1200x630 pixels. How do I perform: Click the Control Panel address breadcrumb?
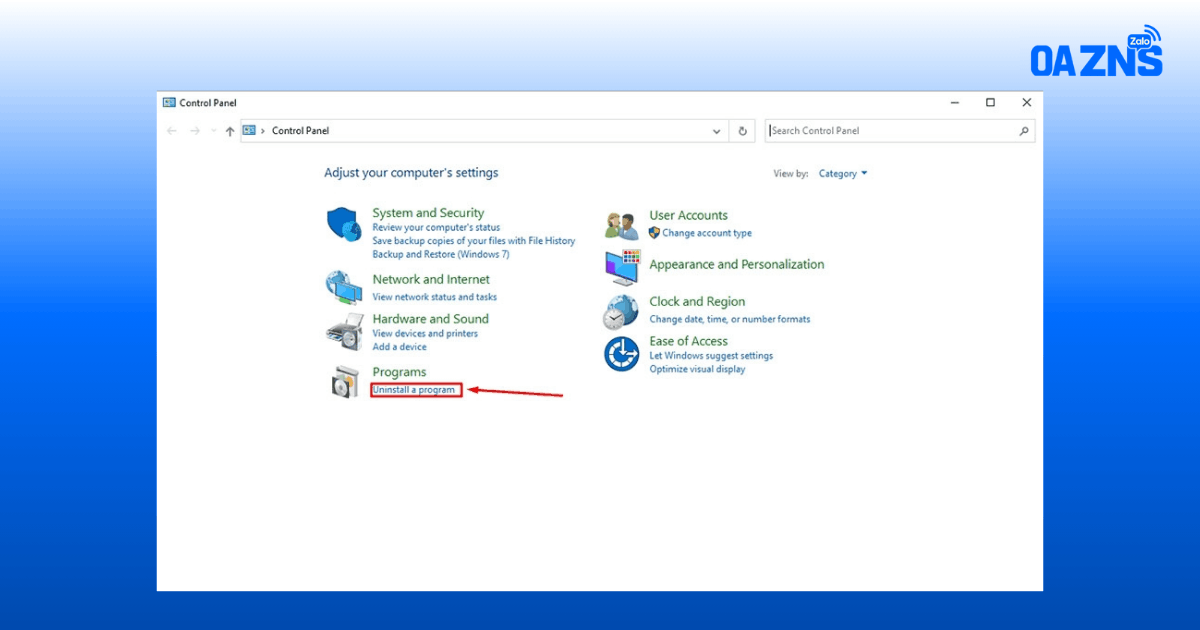pos(300,131)
